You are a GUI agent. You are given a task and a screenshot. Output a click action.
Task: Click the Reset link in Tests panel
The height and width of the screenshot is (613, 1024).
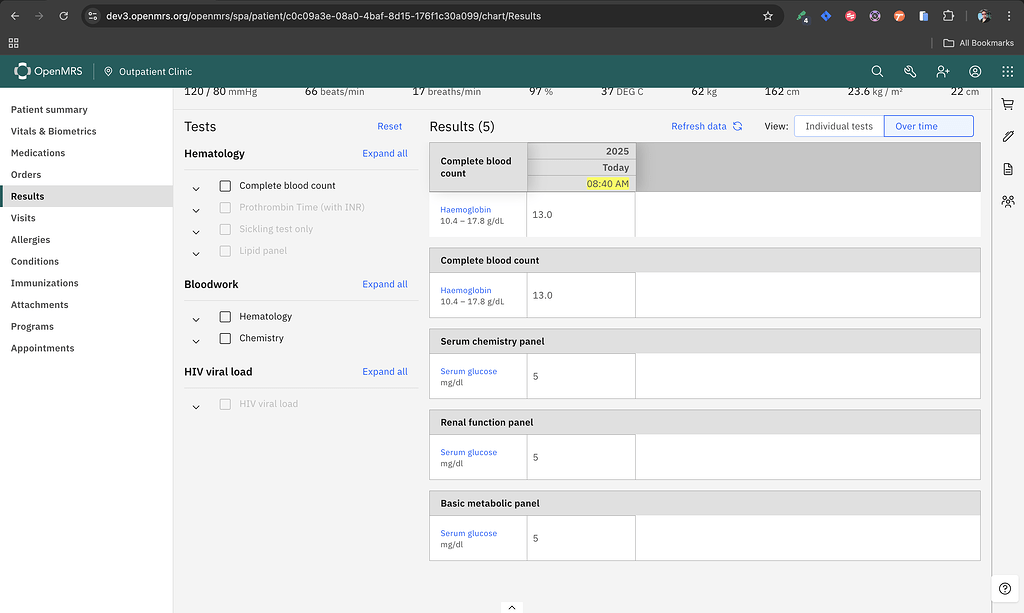(x=389, y=126)
